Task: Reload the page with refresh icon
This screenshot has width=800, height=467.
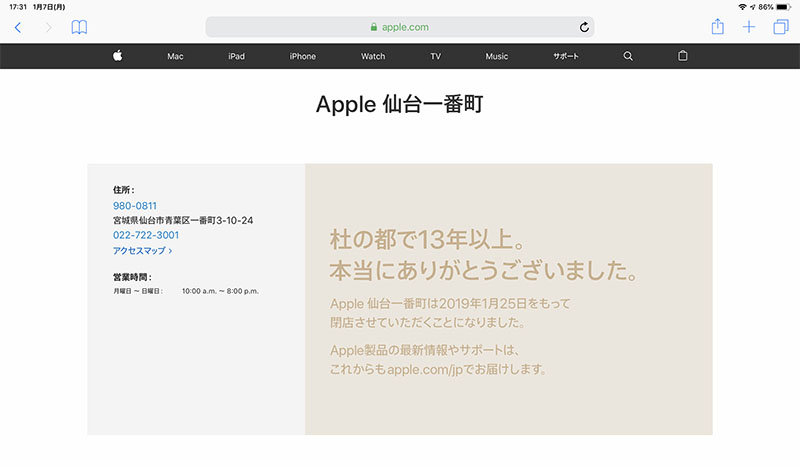Action: [584, 27]
